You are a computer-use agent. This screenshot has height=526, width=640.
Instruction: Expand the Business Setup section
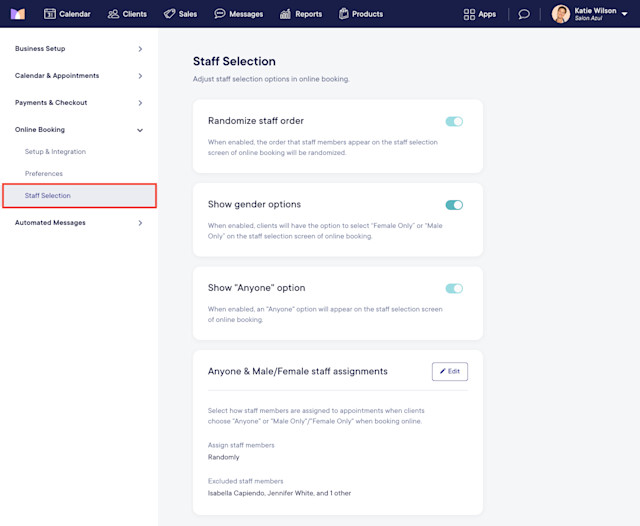tap(79, 49)
